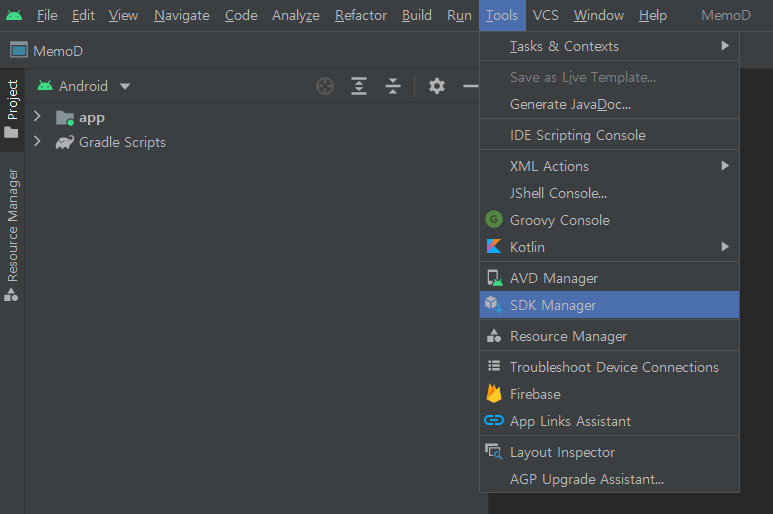Image resolution: width=773 pixels, height=514 pixels.
Task: Click the Troubleshoot Device Connections list icon
Action: pyautogui.click(x=494, y=366)
